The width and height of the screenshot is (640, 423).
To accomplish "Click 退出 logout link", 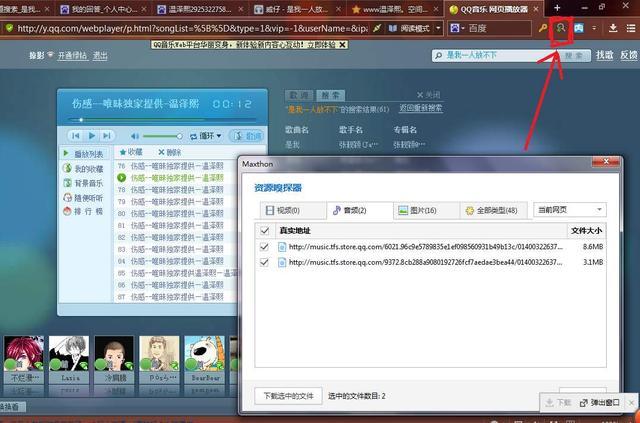I will click(100, 55).
